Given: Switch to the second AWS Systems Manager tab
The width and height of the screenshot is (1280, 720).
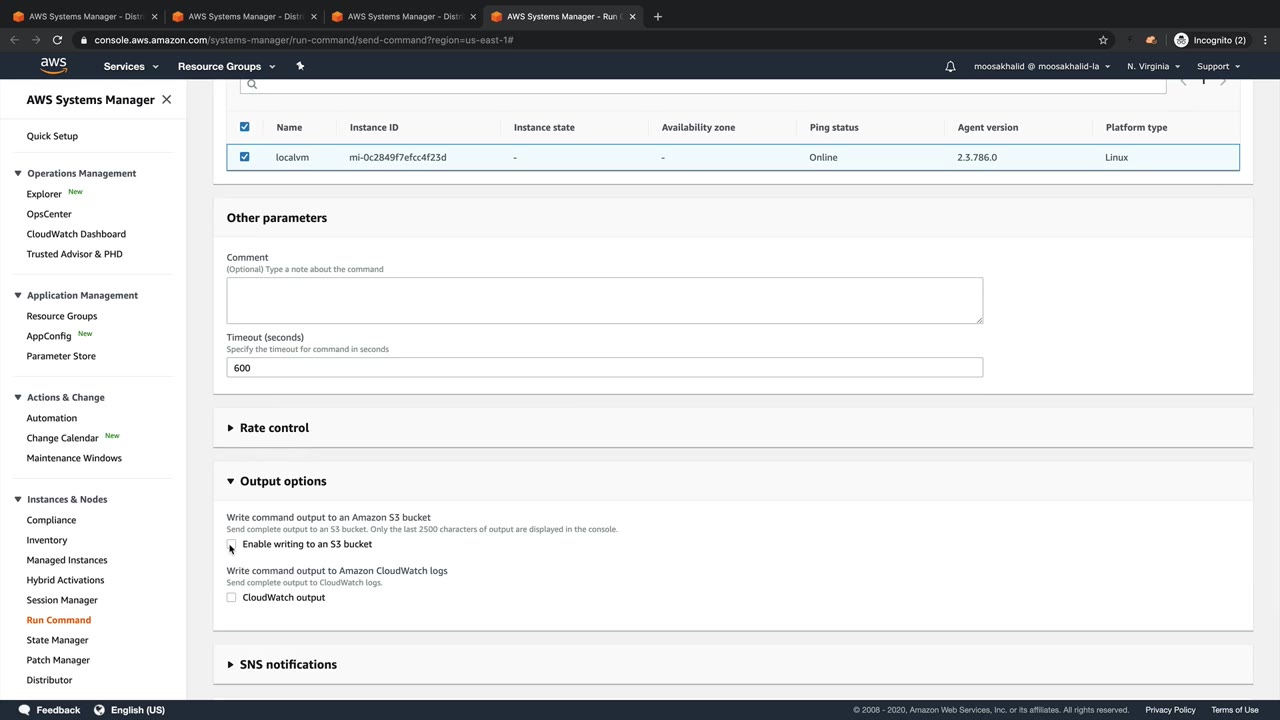Looking at the screenshot, I should pyautogui.click(x=243, y=16).
